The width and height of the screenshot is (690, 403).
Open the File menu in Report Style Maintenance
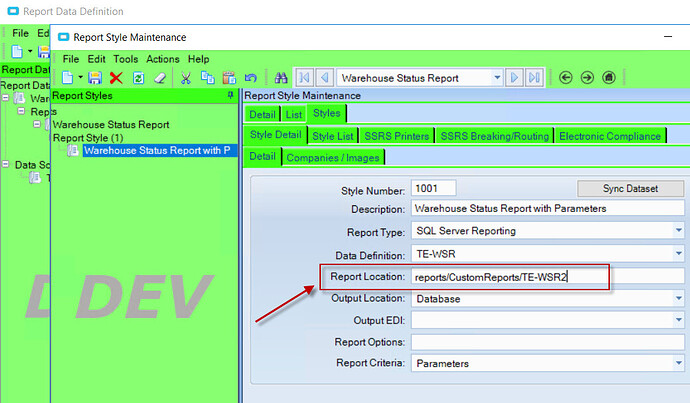[x=70, y=59]
